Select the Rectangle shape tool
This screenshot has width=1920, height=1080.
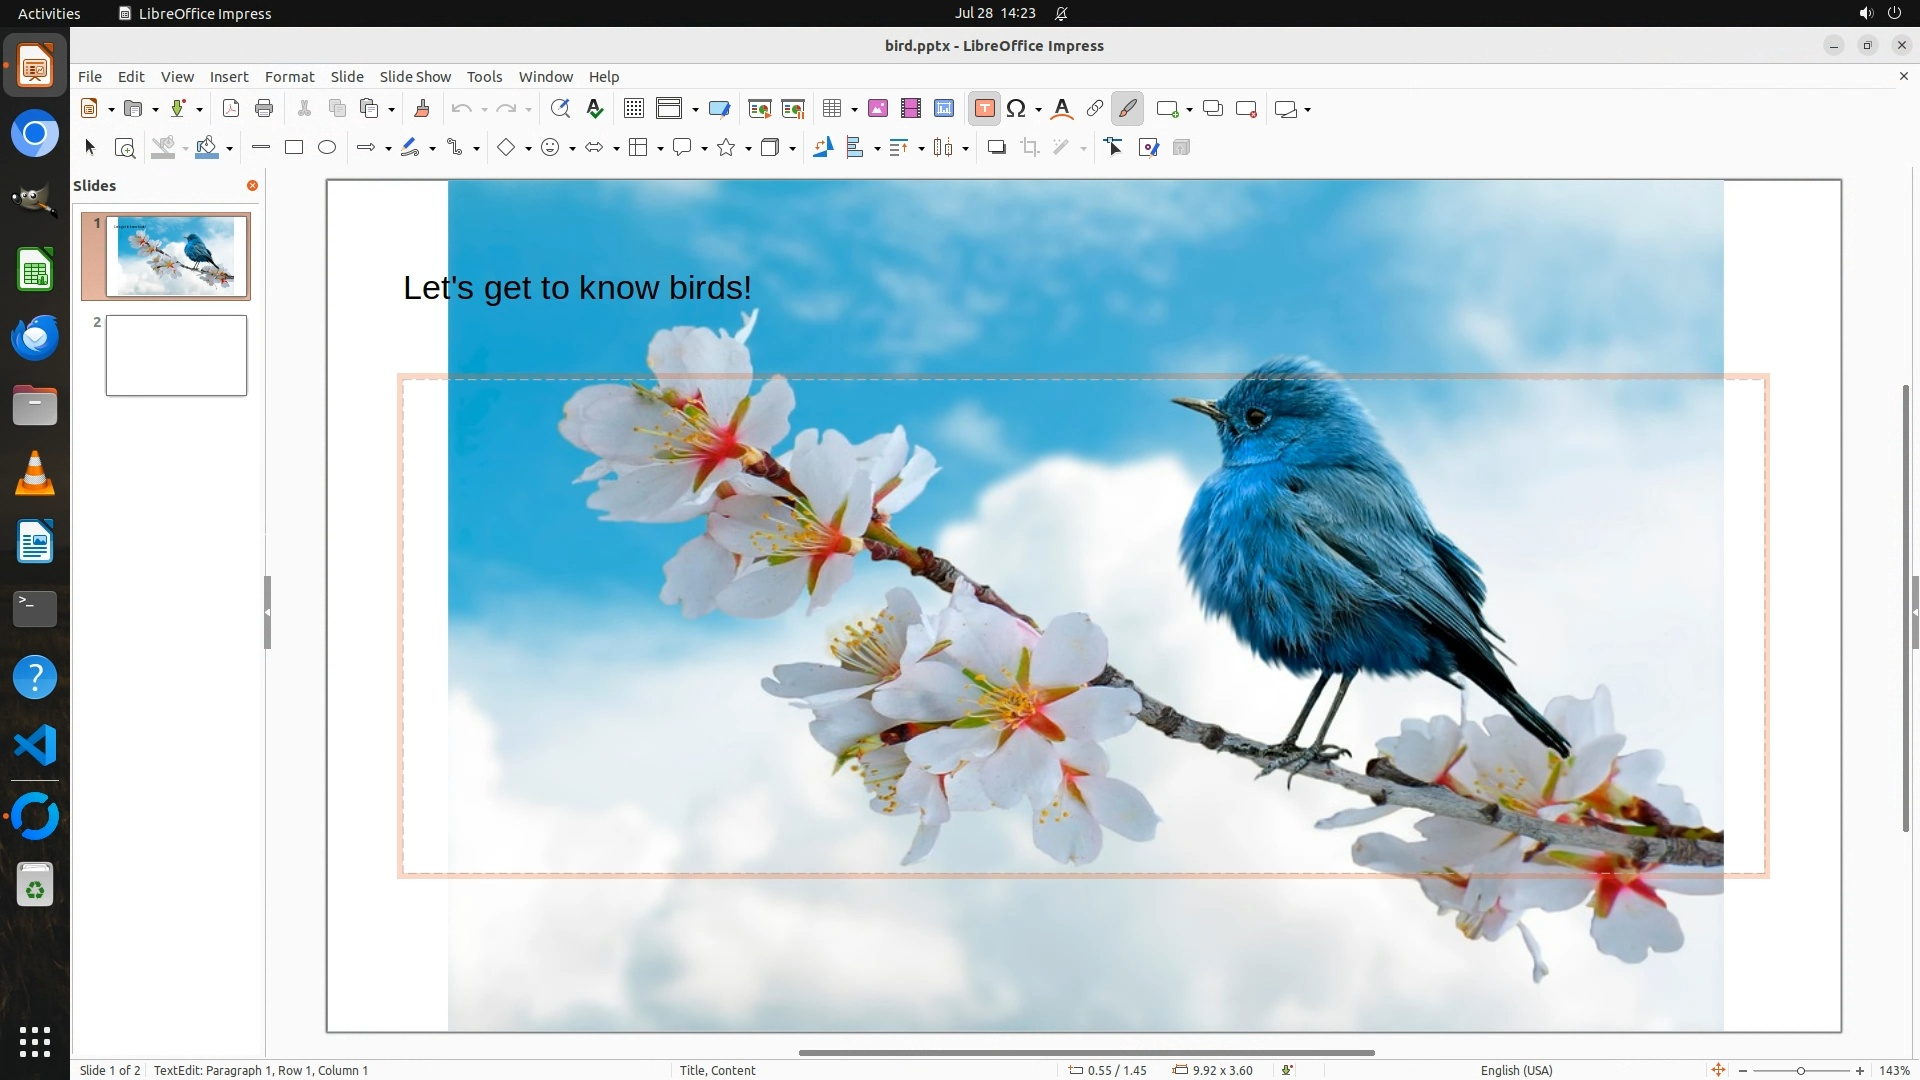click(294, 148)
